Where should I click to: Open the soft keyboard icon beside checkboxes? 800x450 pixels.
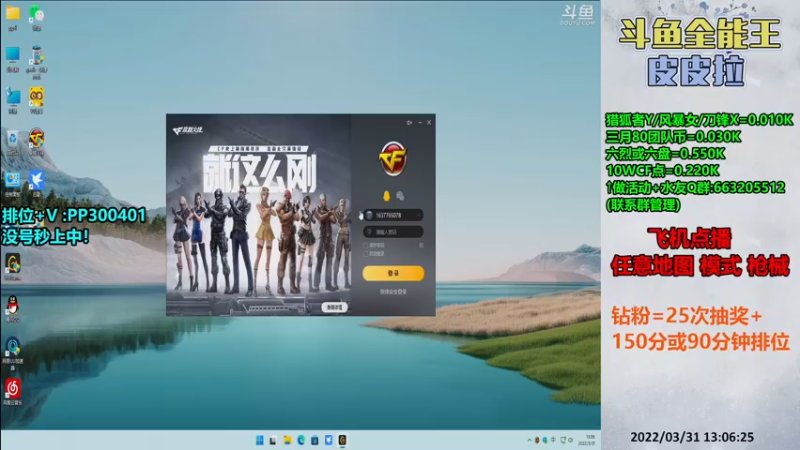(421, 245)
